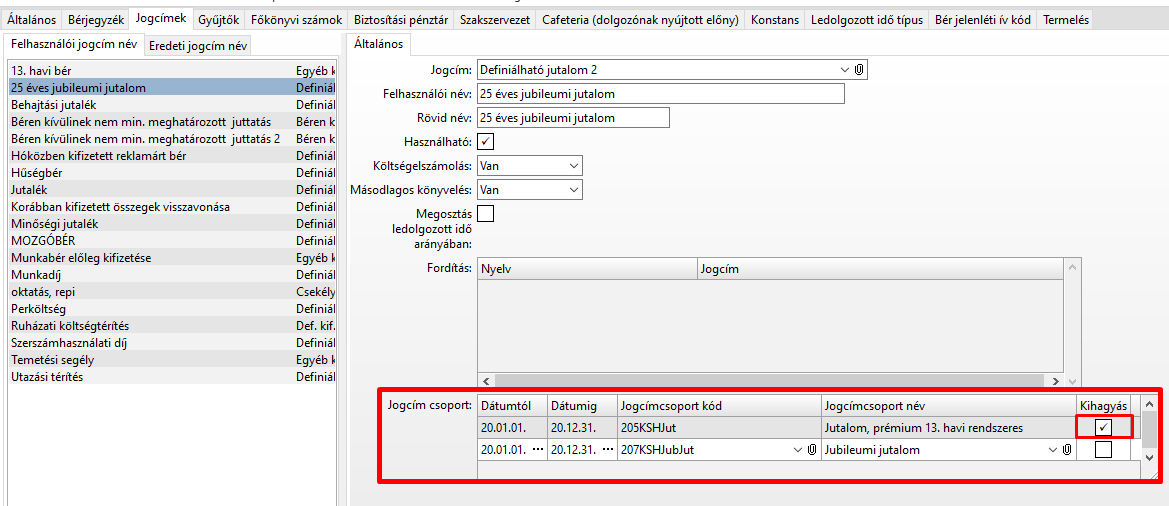Click paperclip icon next to 207KSHJubJut code

tap(812, 450)
